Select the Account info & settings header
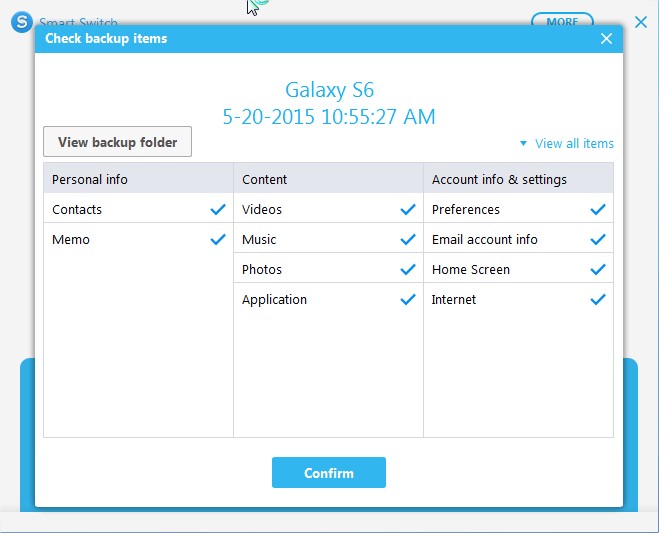Image resolution: width=659 pixels, height=533 pixels. click(518, 178)
